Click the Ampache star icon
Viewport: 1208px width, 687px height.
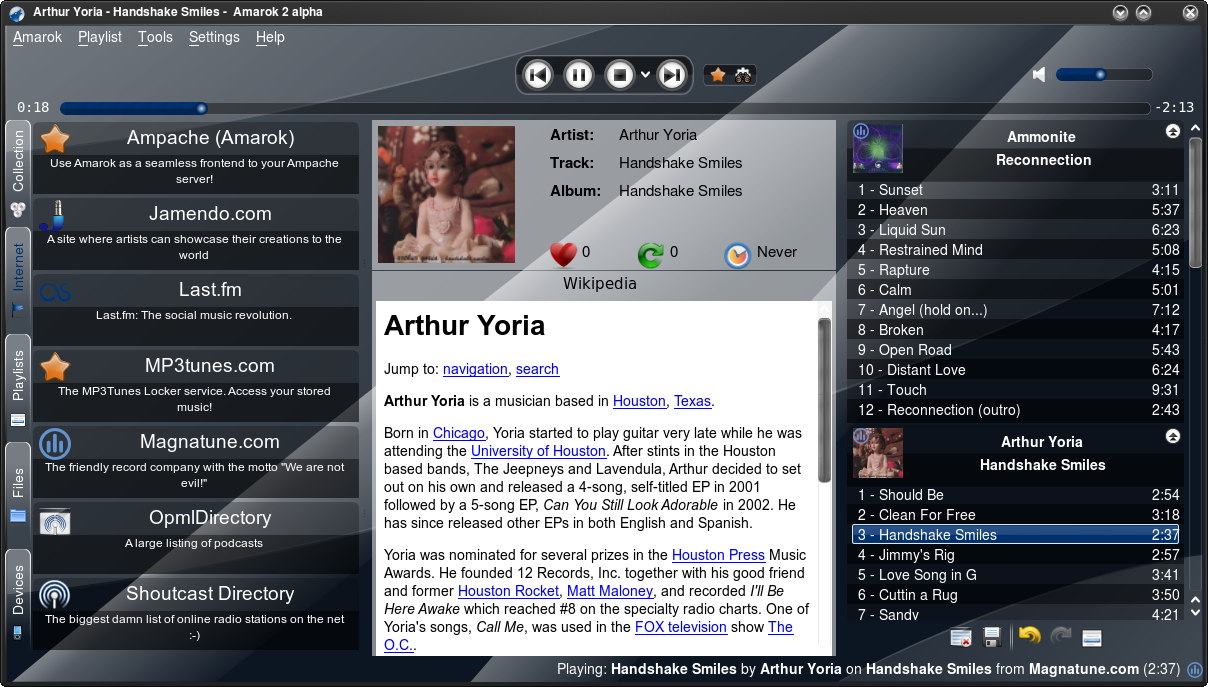tap(55, 139)
